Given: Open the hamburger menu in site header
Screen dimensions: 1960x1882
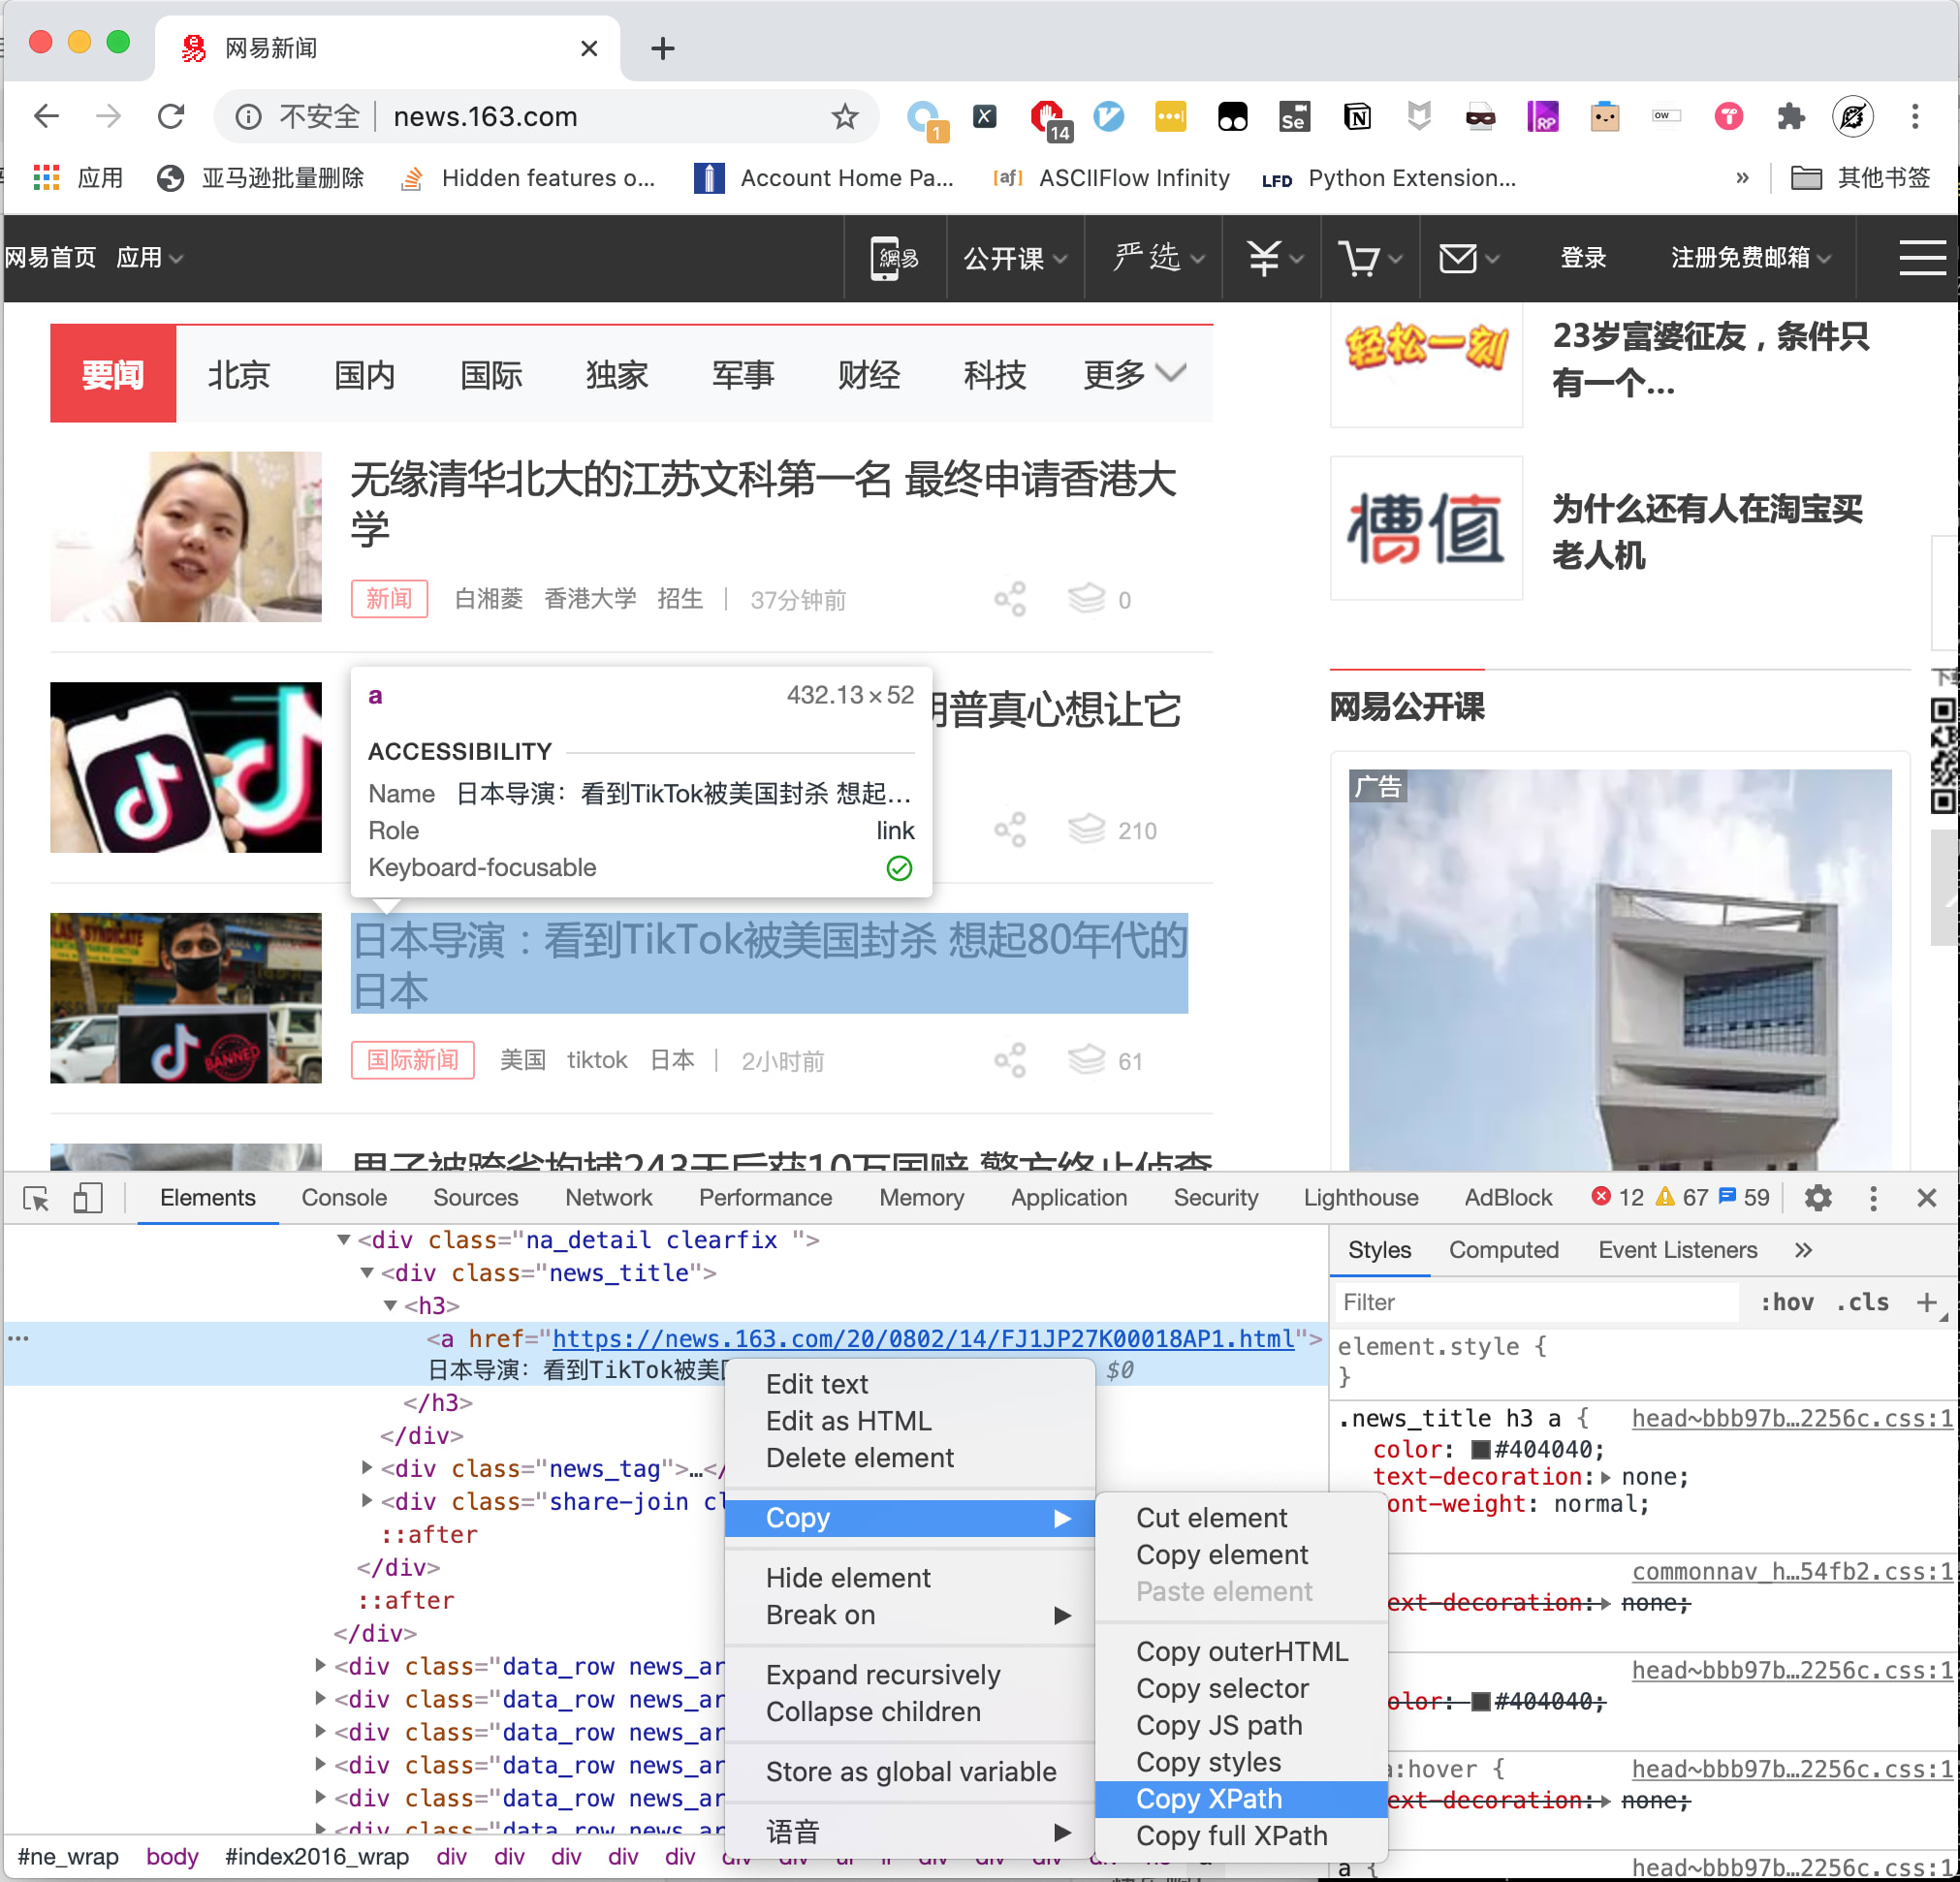Looking at the screenshot, I should coord(1921,258).
